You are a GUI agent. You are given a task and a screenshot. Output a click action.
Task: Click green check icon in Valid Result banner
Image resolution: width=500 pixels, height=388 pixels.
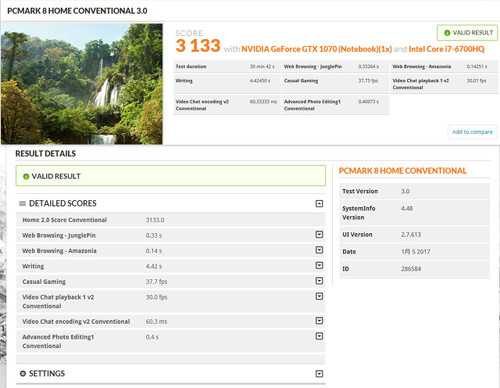point(26,176)
